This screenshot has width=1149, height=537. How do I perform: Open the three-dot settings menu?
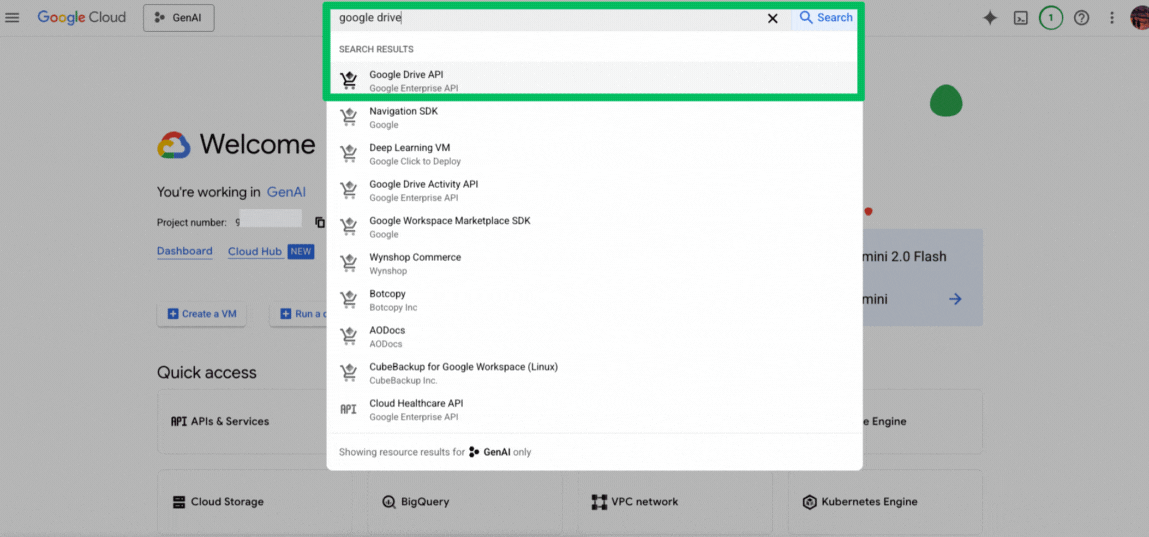(1111, 18)
